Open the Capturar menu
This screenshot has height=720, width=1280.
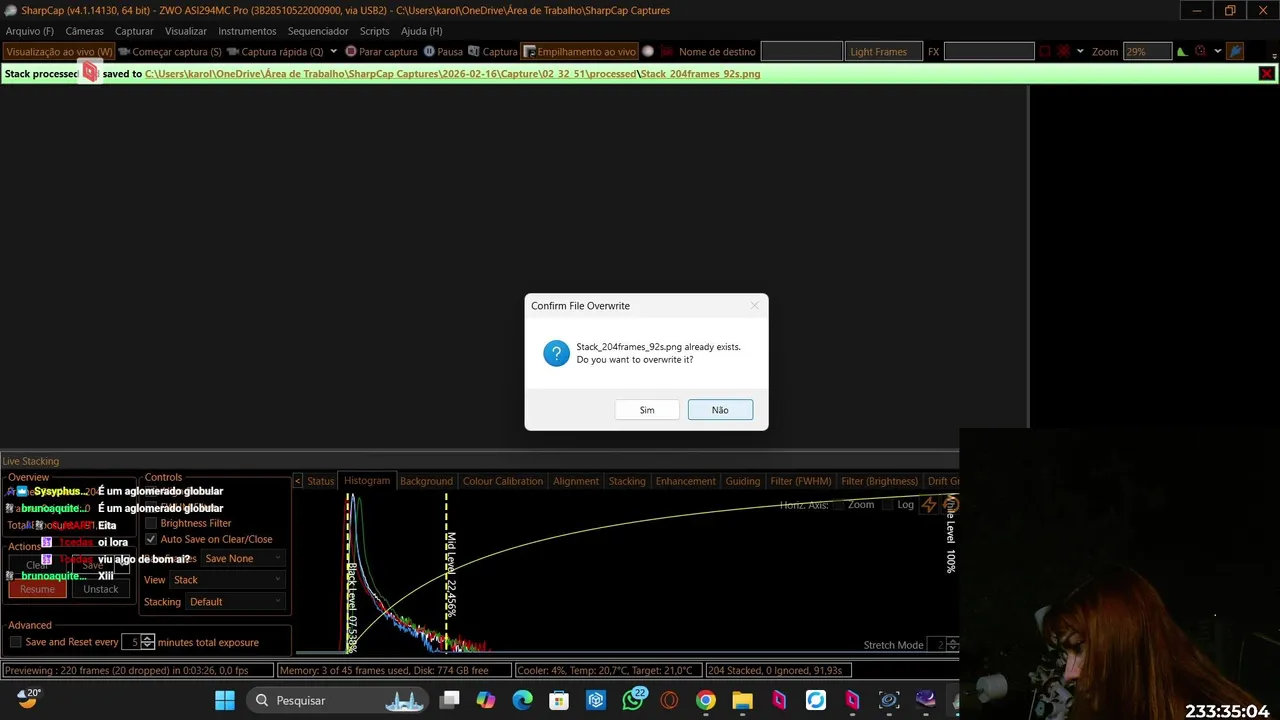coord(134,31)
